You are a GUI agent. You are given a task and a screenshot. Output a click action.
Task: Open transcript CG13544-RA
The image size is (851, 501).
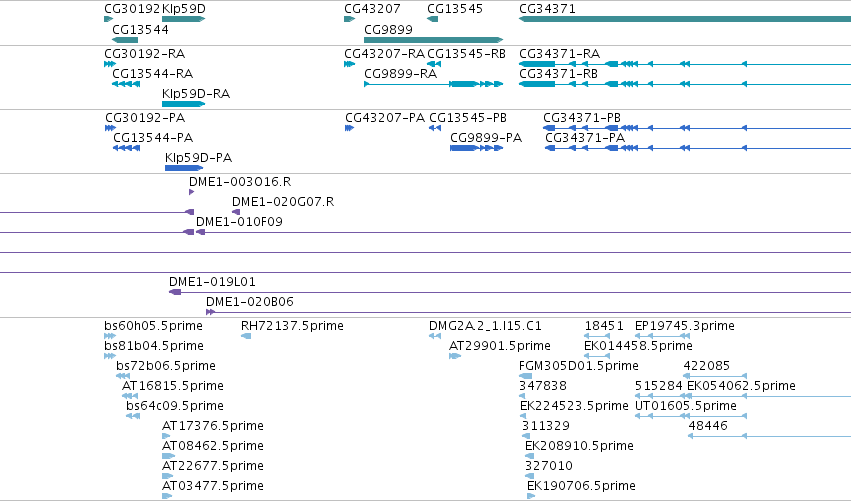click(126, 84)
